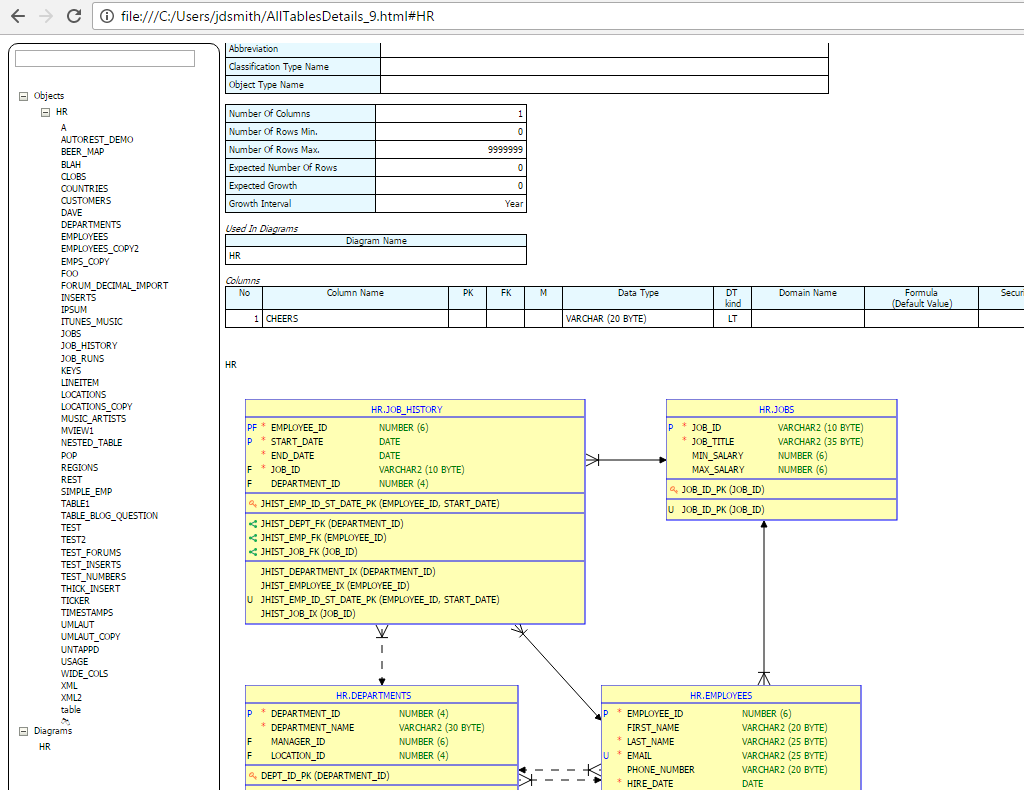
Task: Reload the current page
Action: point(74,16)
